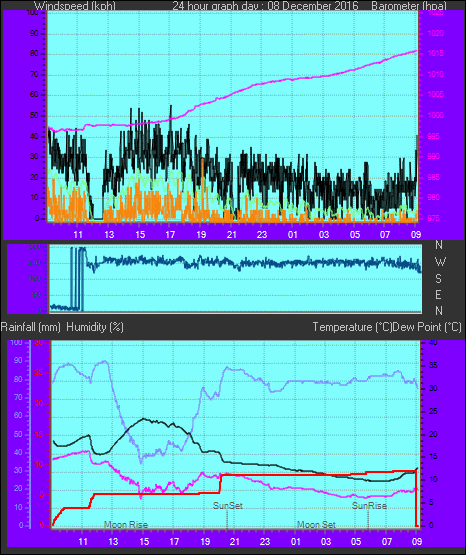Screen dimensions: 466x555
Task: Click the pink "975" barometer axis value
Action: coord(433,218)
